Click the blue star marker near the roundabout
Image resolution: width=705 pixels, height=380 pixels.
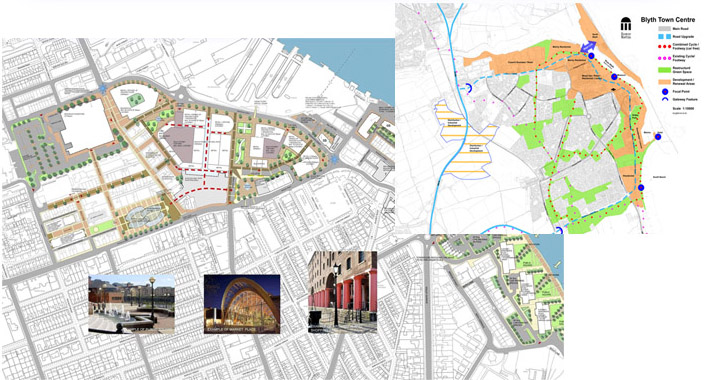coord(103,89)
